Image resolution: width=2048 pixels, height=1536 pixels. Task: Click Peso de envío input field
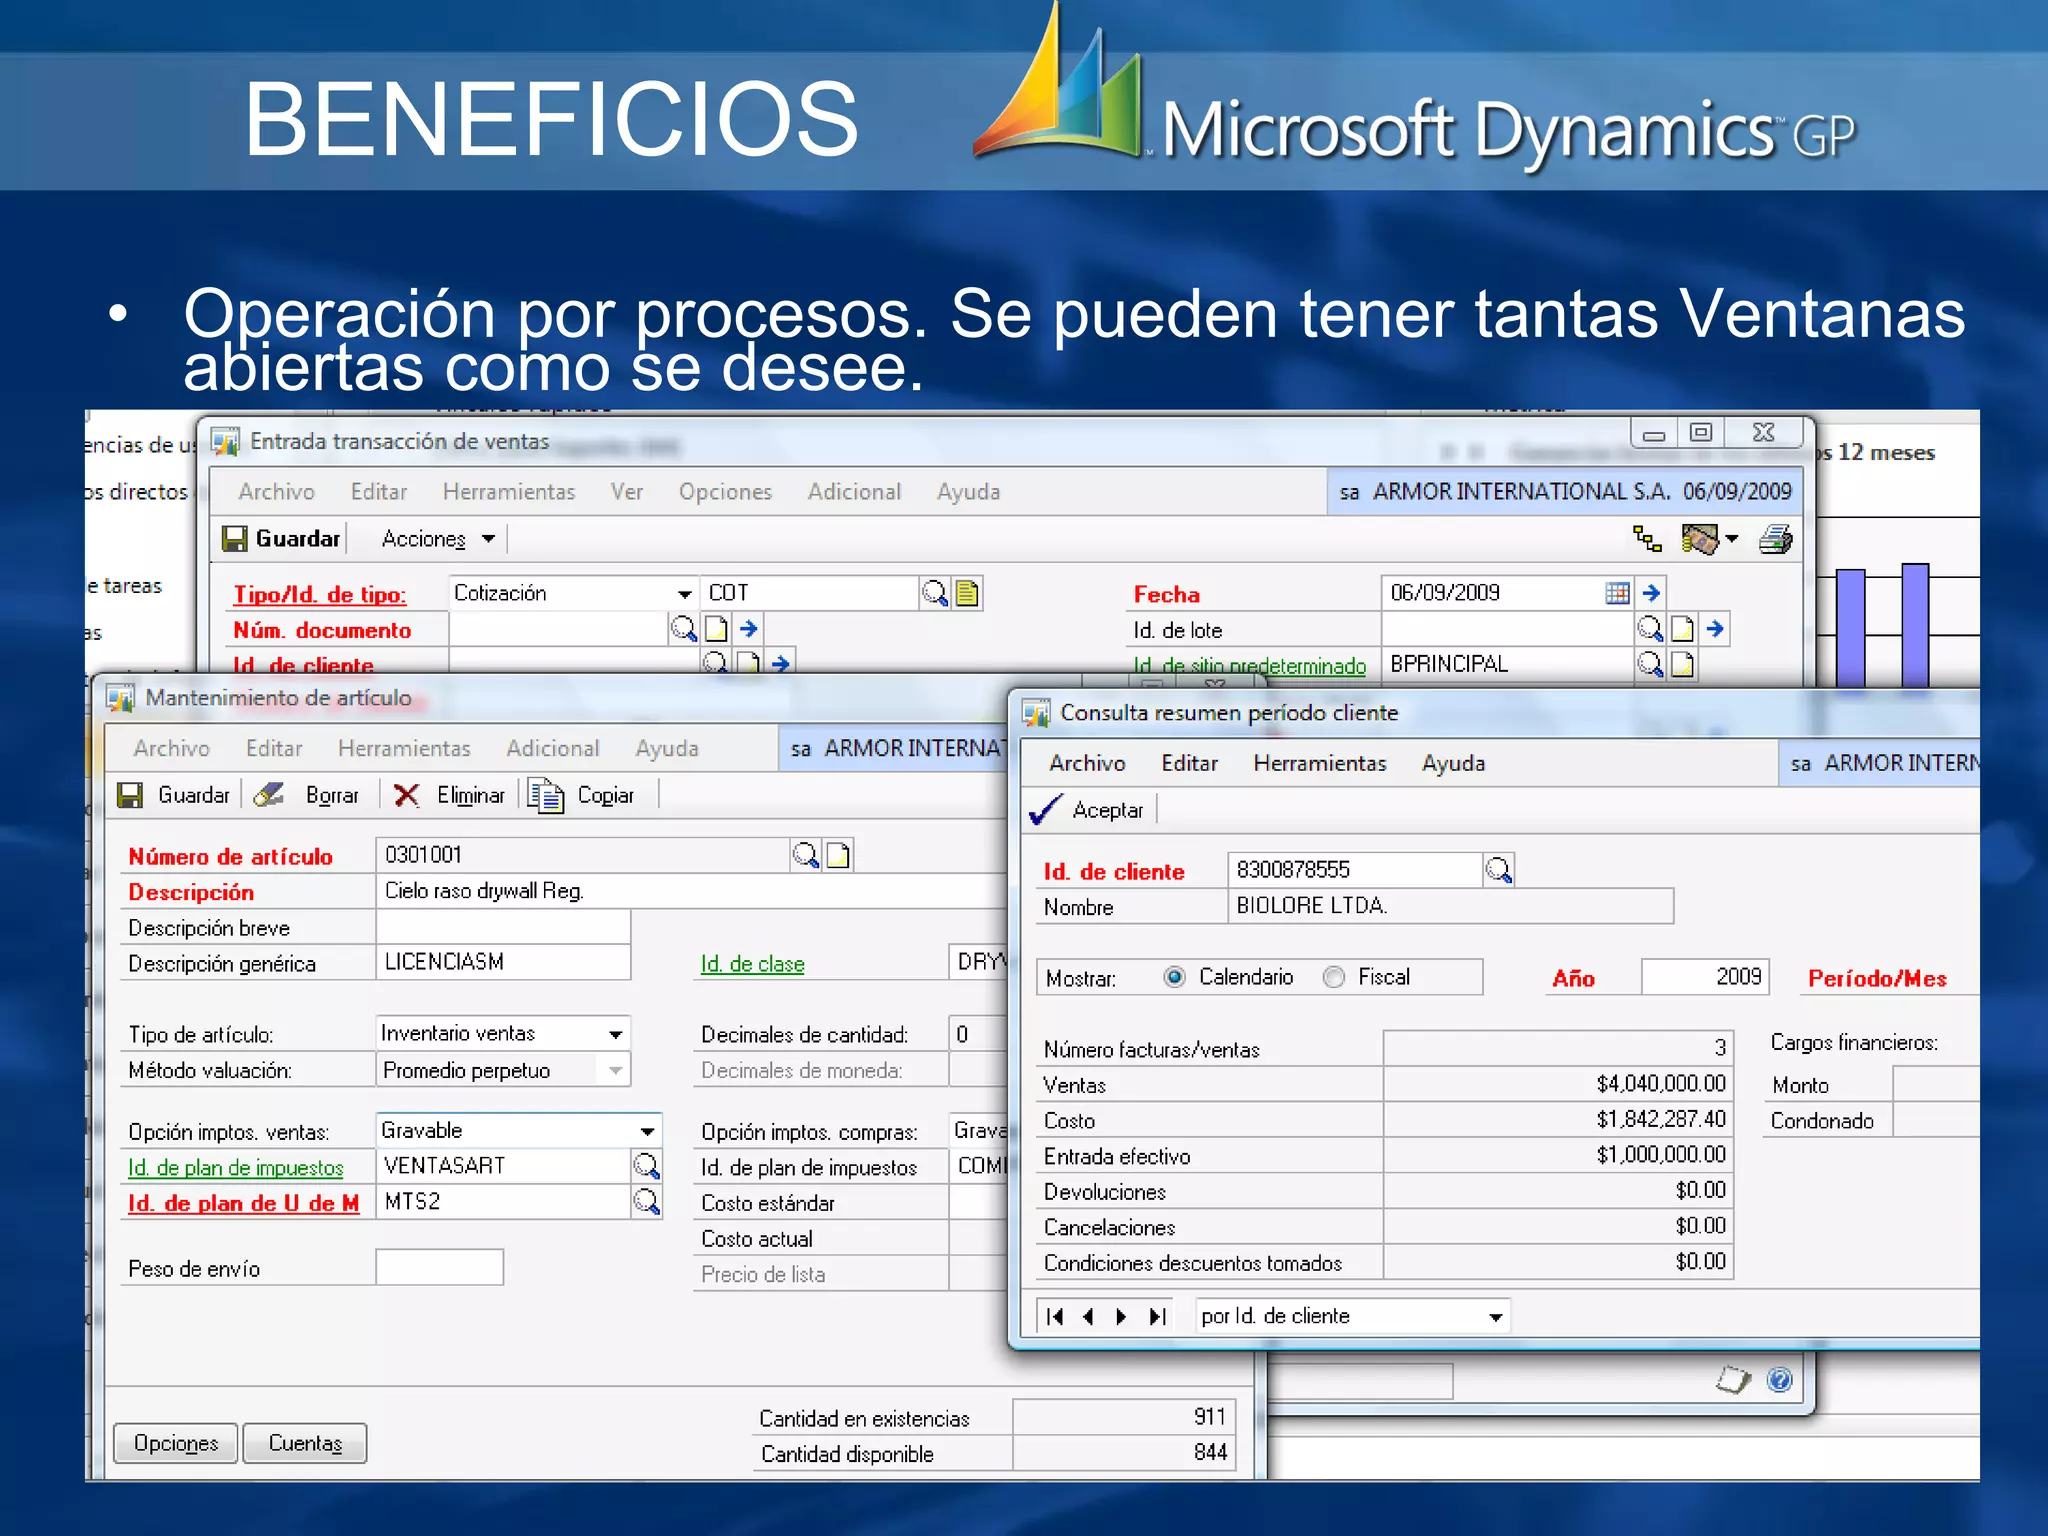point(439,1267)
